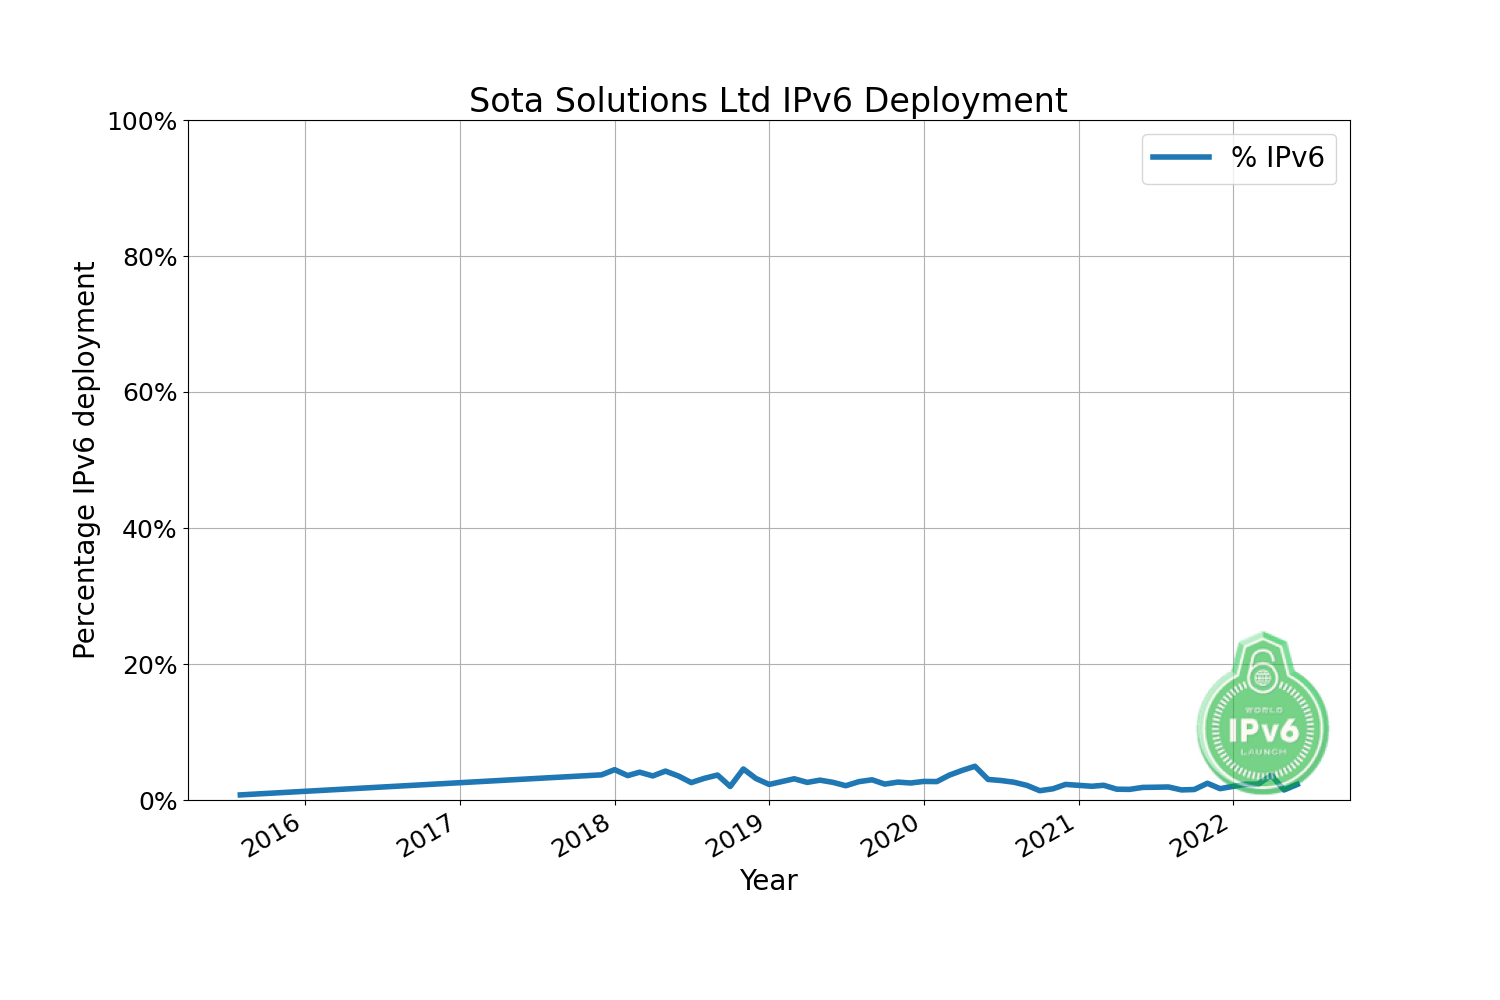This screenshot has height=1000, width=1500.
Task: Select the 80% y-axis tick label
Action: tap(149, 258)
